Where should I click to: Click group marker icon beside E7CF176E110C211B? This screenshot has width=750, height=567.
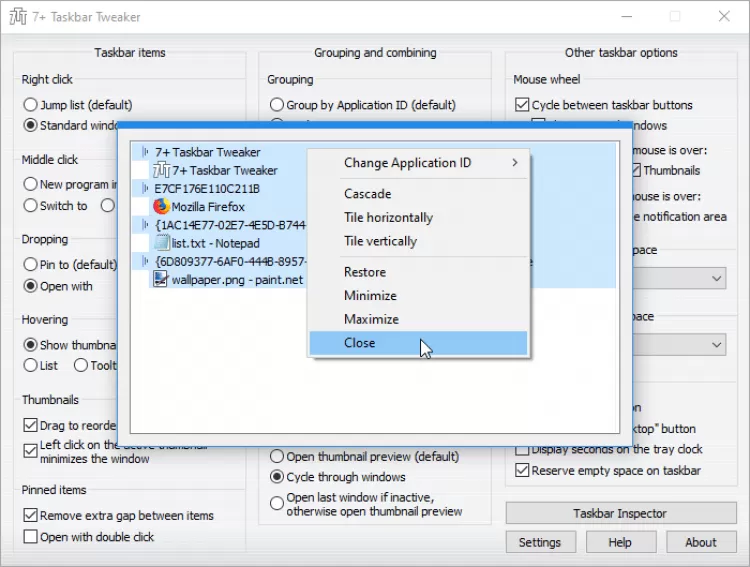pos(145,189)
